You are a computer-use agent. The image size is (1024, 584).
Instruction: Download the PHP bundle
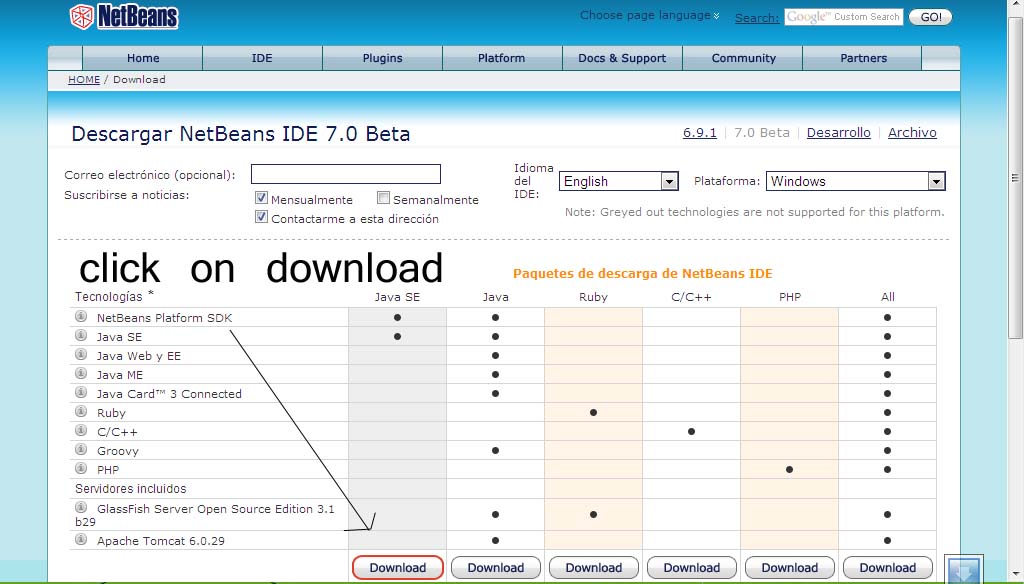click(x=790, y=568)
